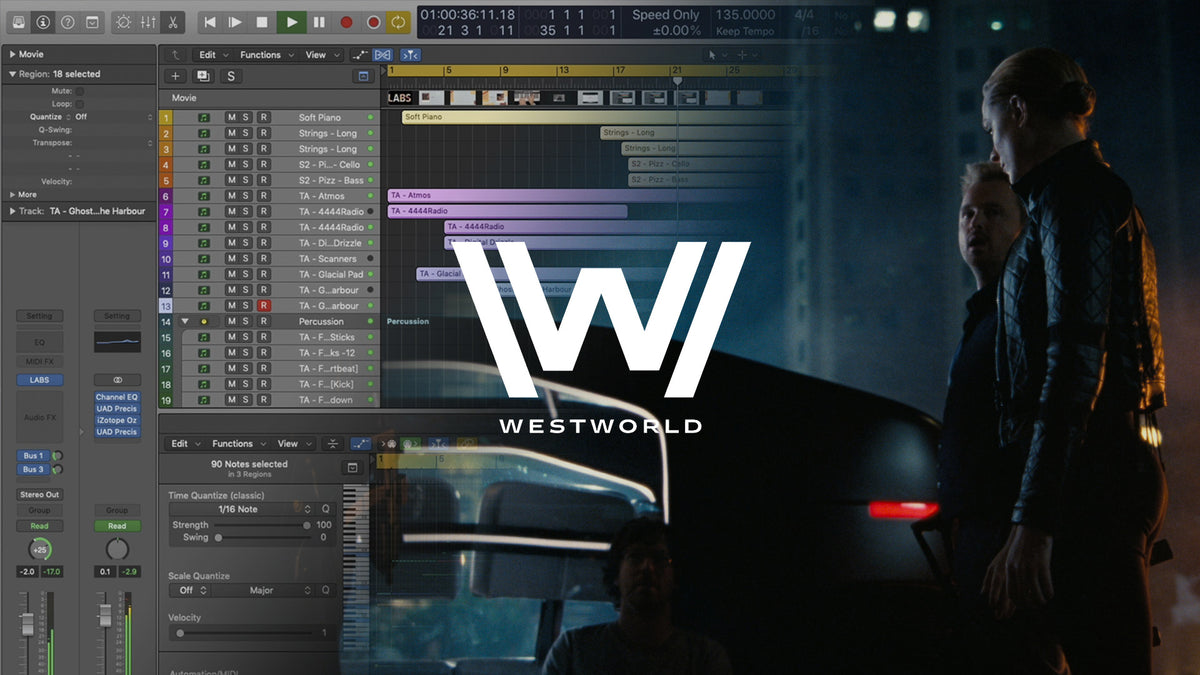Toggle the yellow Cycle mode button
The width and height of the screenshot is (1200, 675).
tap(398, 21)
